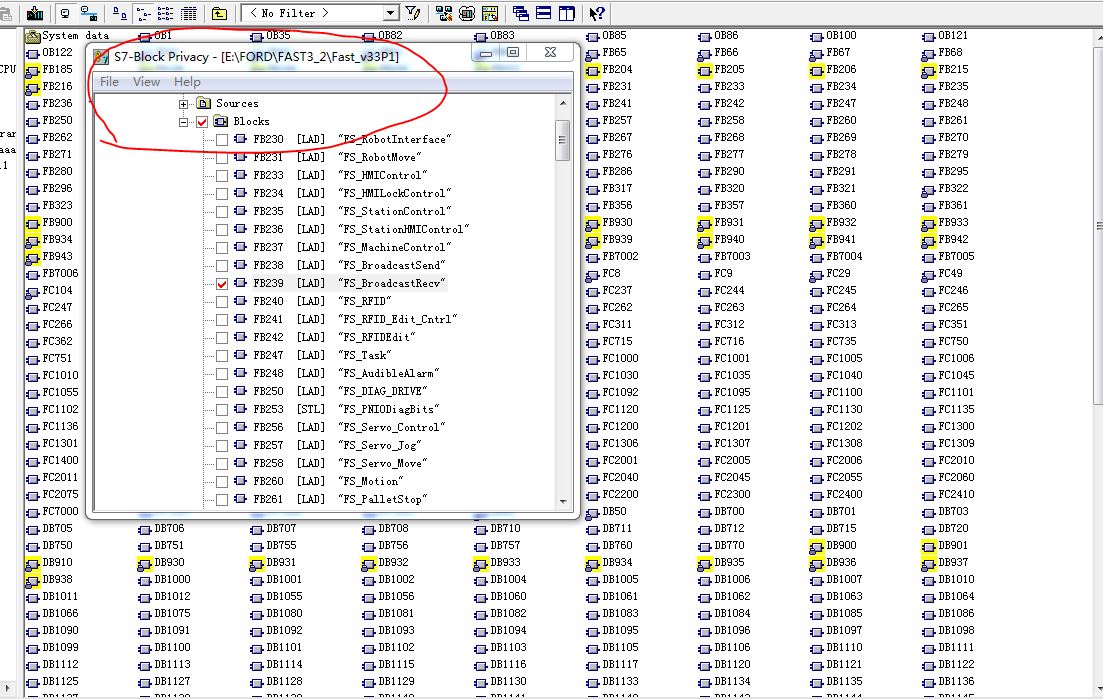Image resolution: width=1103 pixels, height=699 pixels.
Task: Click the Download to PLC toolbar icon
Action: point(34,13)
